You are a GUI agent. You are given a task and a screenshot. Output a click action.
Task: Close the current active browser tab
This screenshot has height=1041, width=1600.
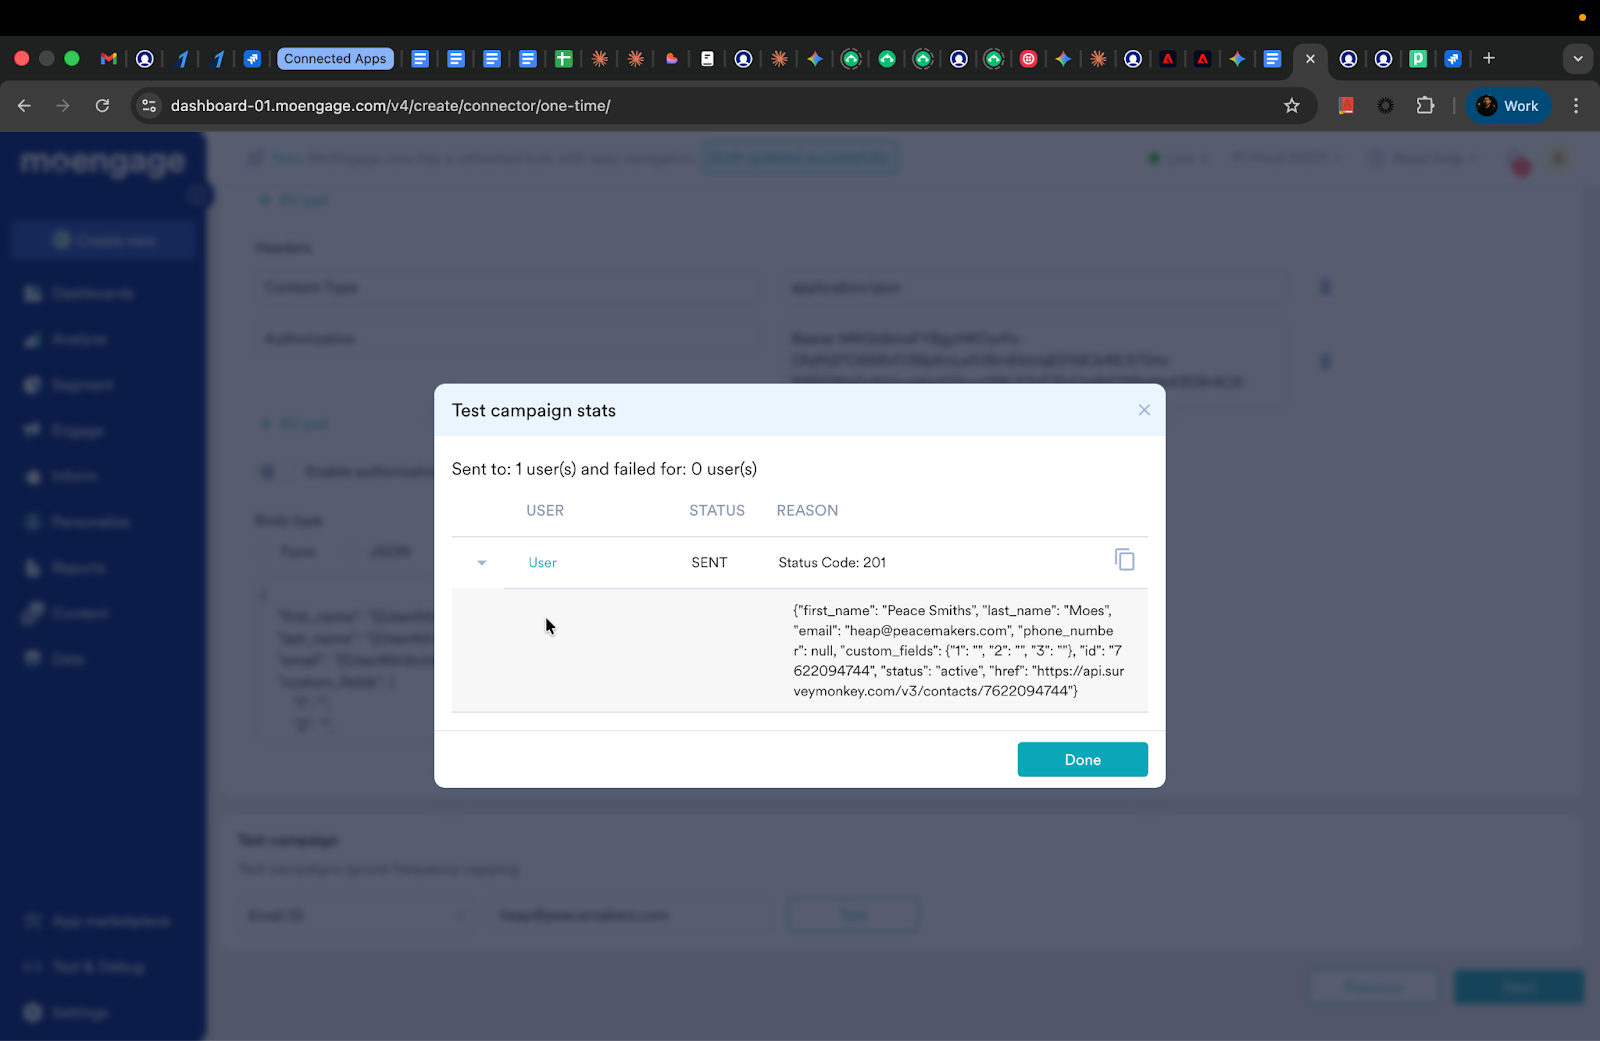point(1310,59)
